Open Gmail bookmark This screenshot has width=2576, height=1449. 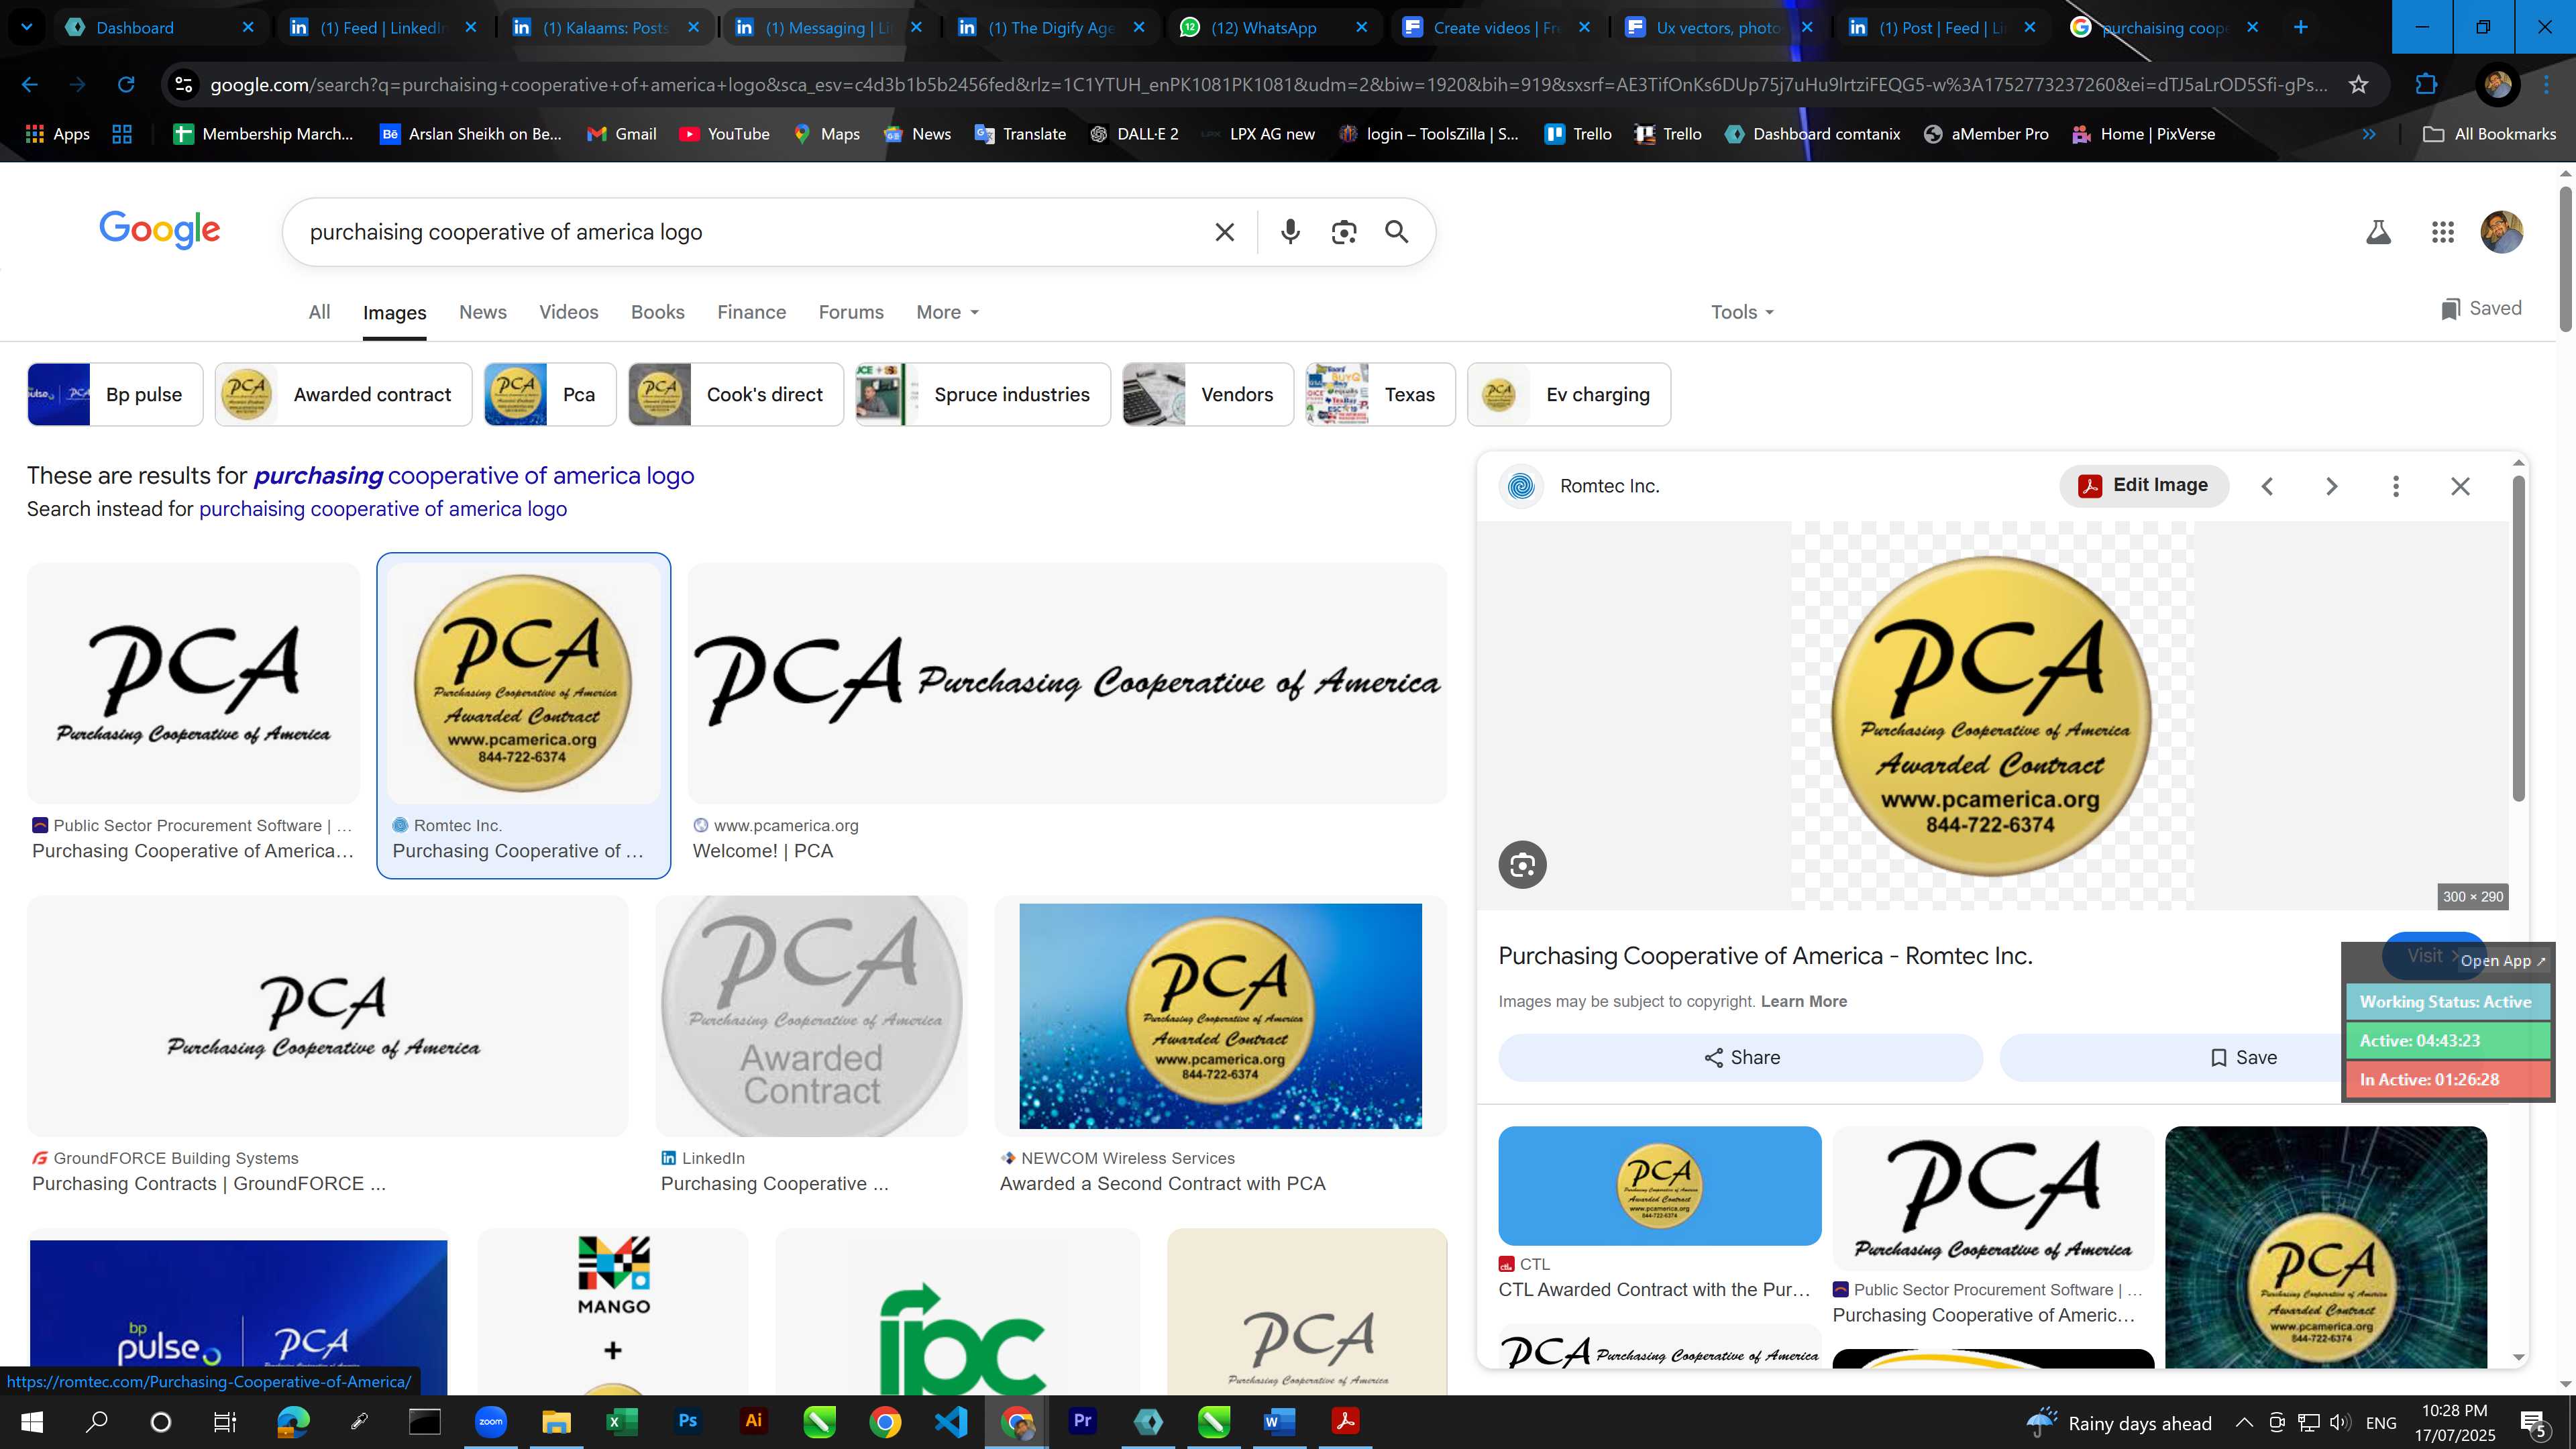pyautogui.click(x=622, y=134)
